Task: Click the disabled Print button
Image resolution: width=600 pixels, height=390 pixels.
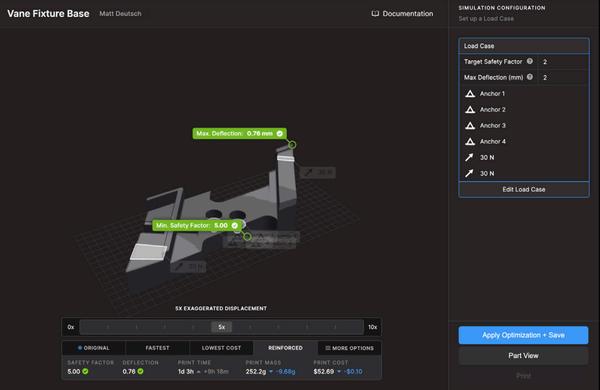Action: 523,376
